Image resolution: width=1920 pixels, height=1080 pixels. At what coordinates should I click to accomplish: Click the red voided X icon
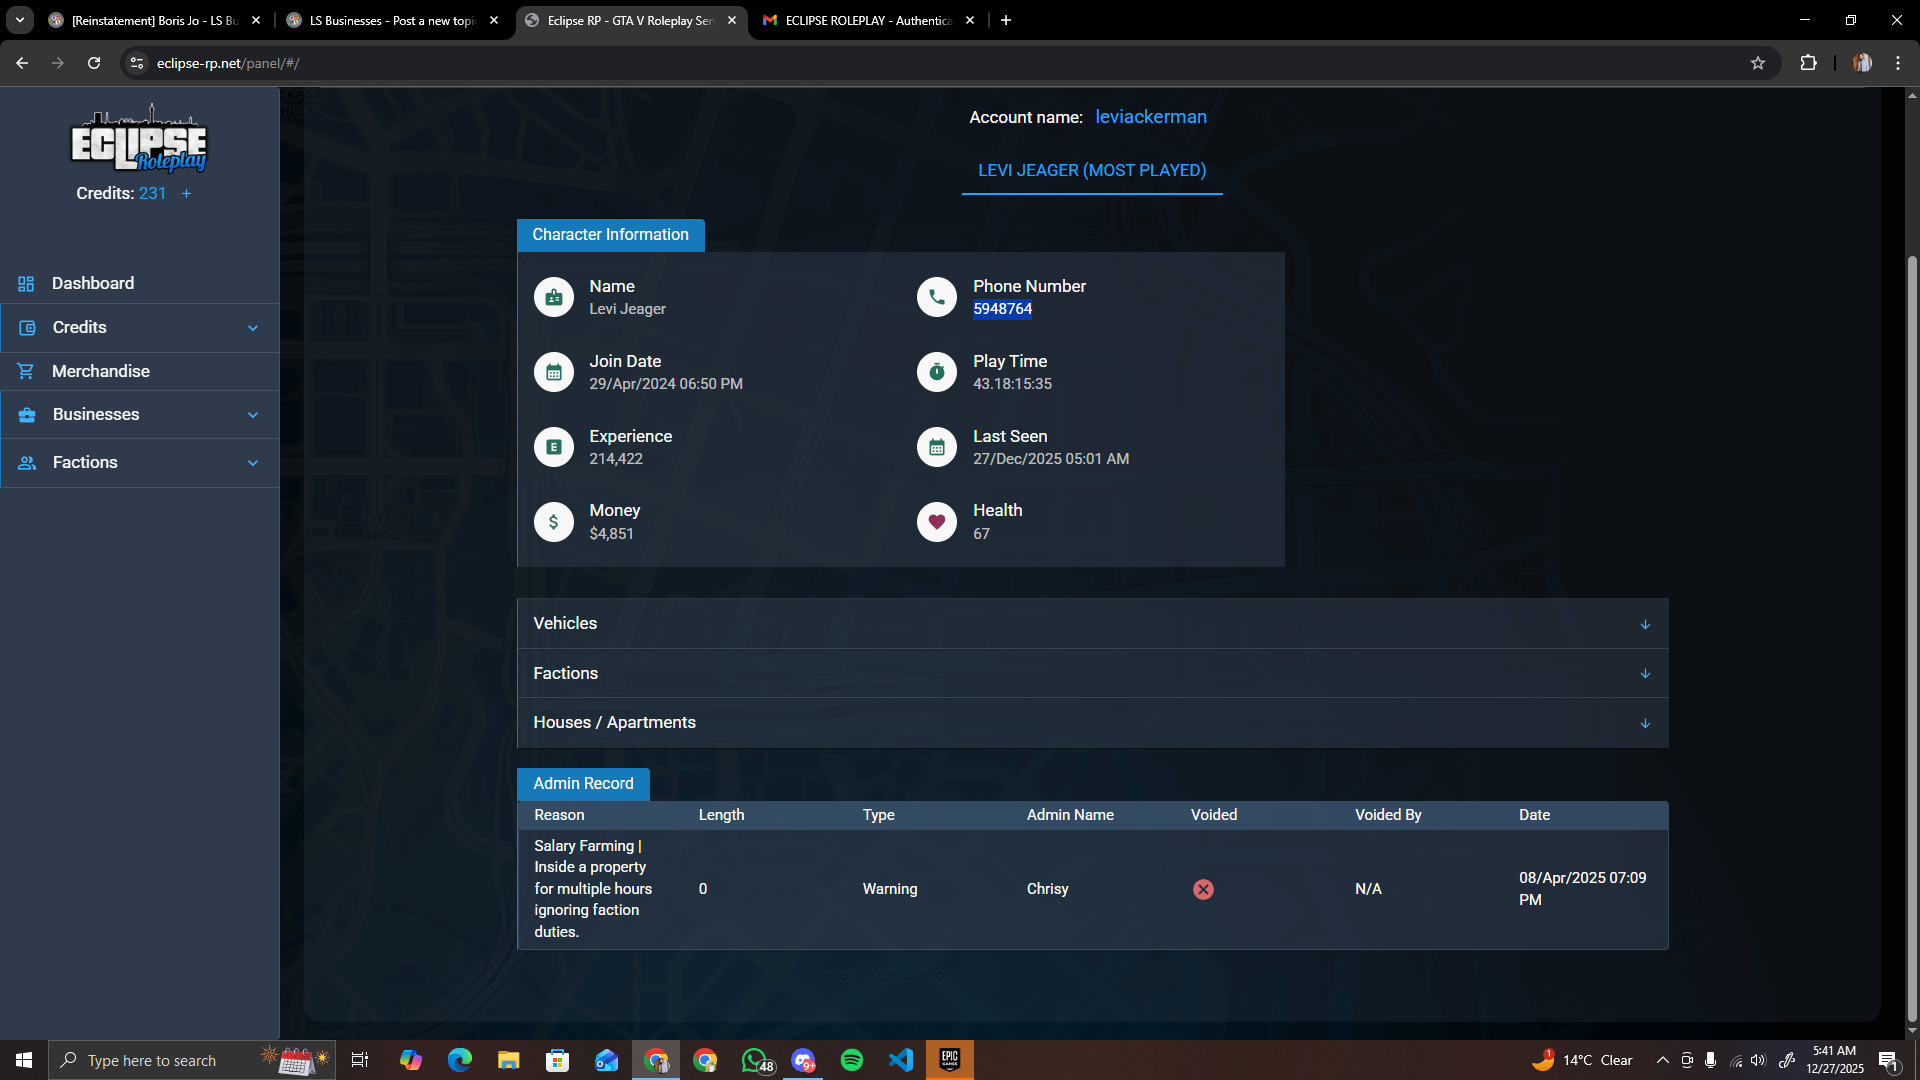tap(1203, 889)
